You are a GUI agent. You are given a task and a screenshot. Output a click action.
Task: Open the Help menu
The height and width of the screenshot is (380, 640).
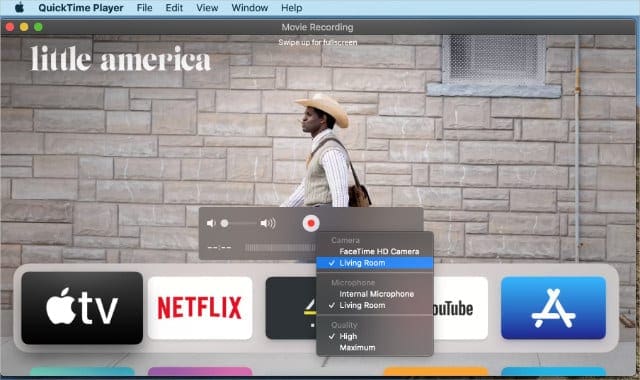(292, 8)
